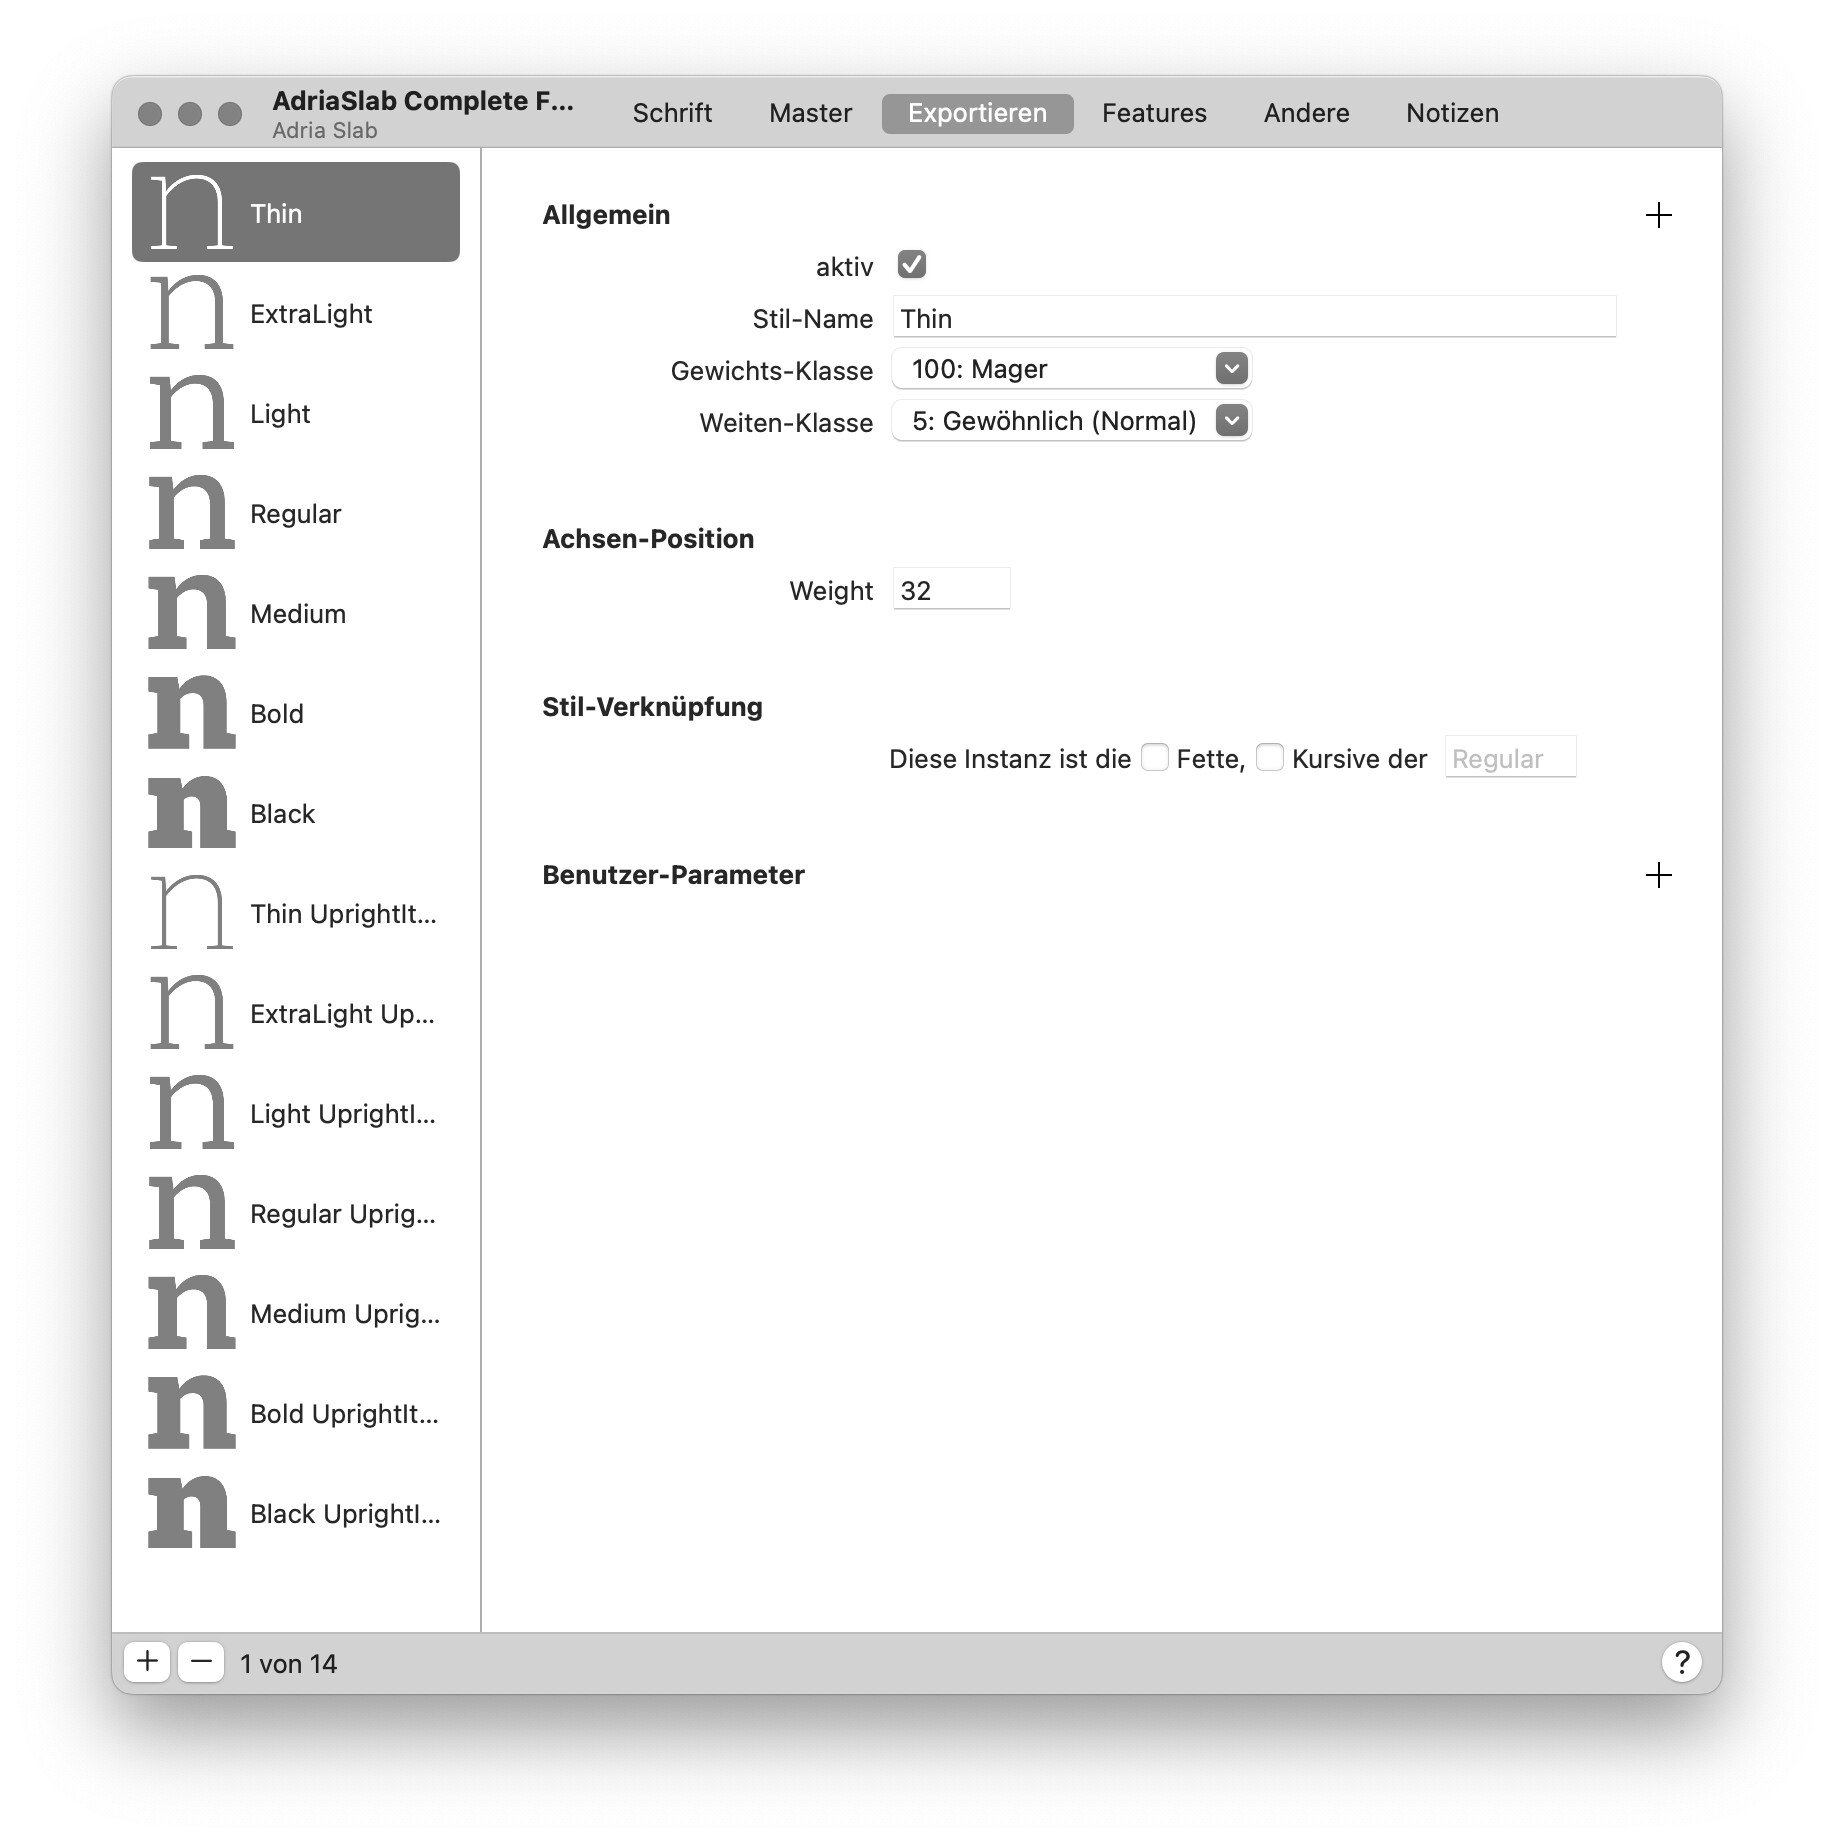Screen dimensions: 1834x1842
Task: Remove the instance using the minus button
Action: click(201, 1662)
